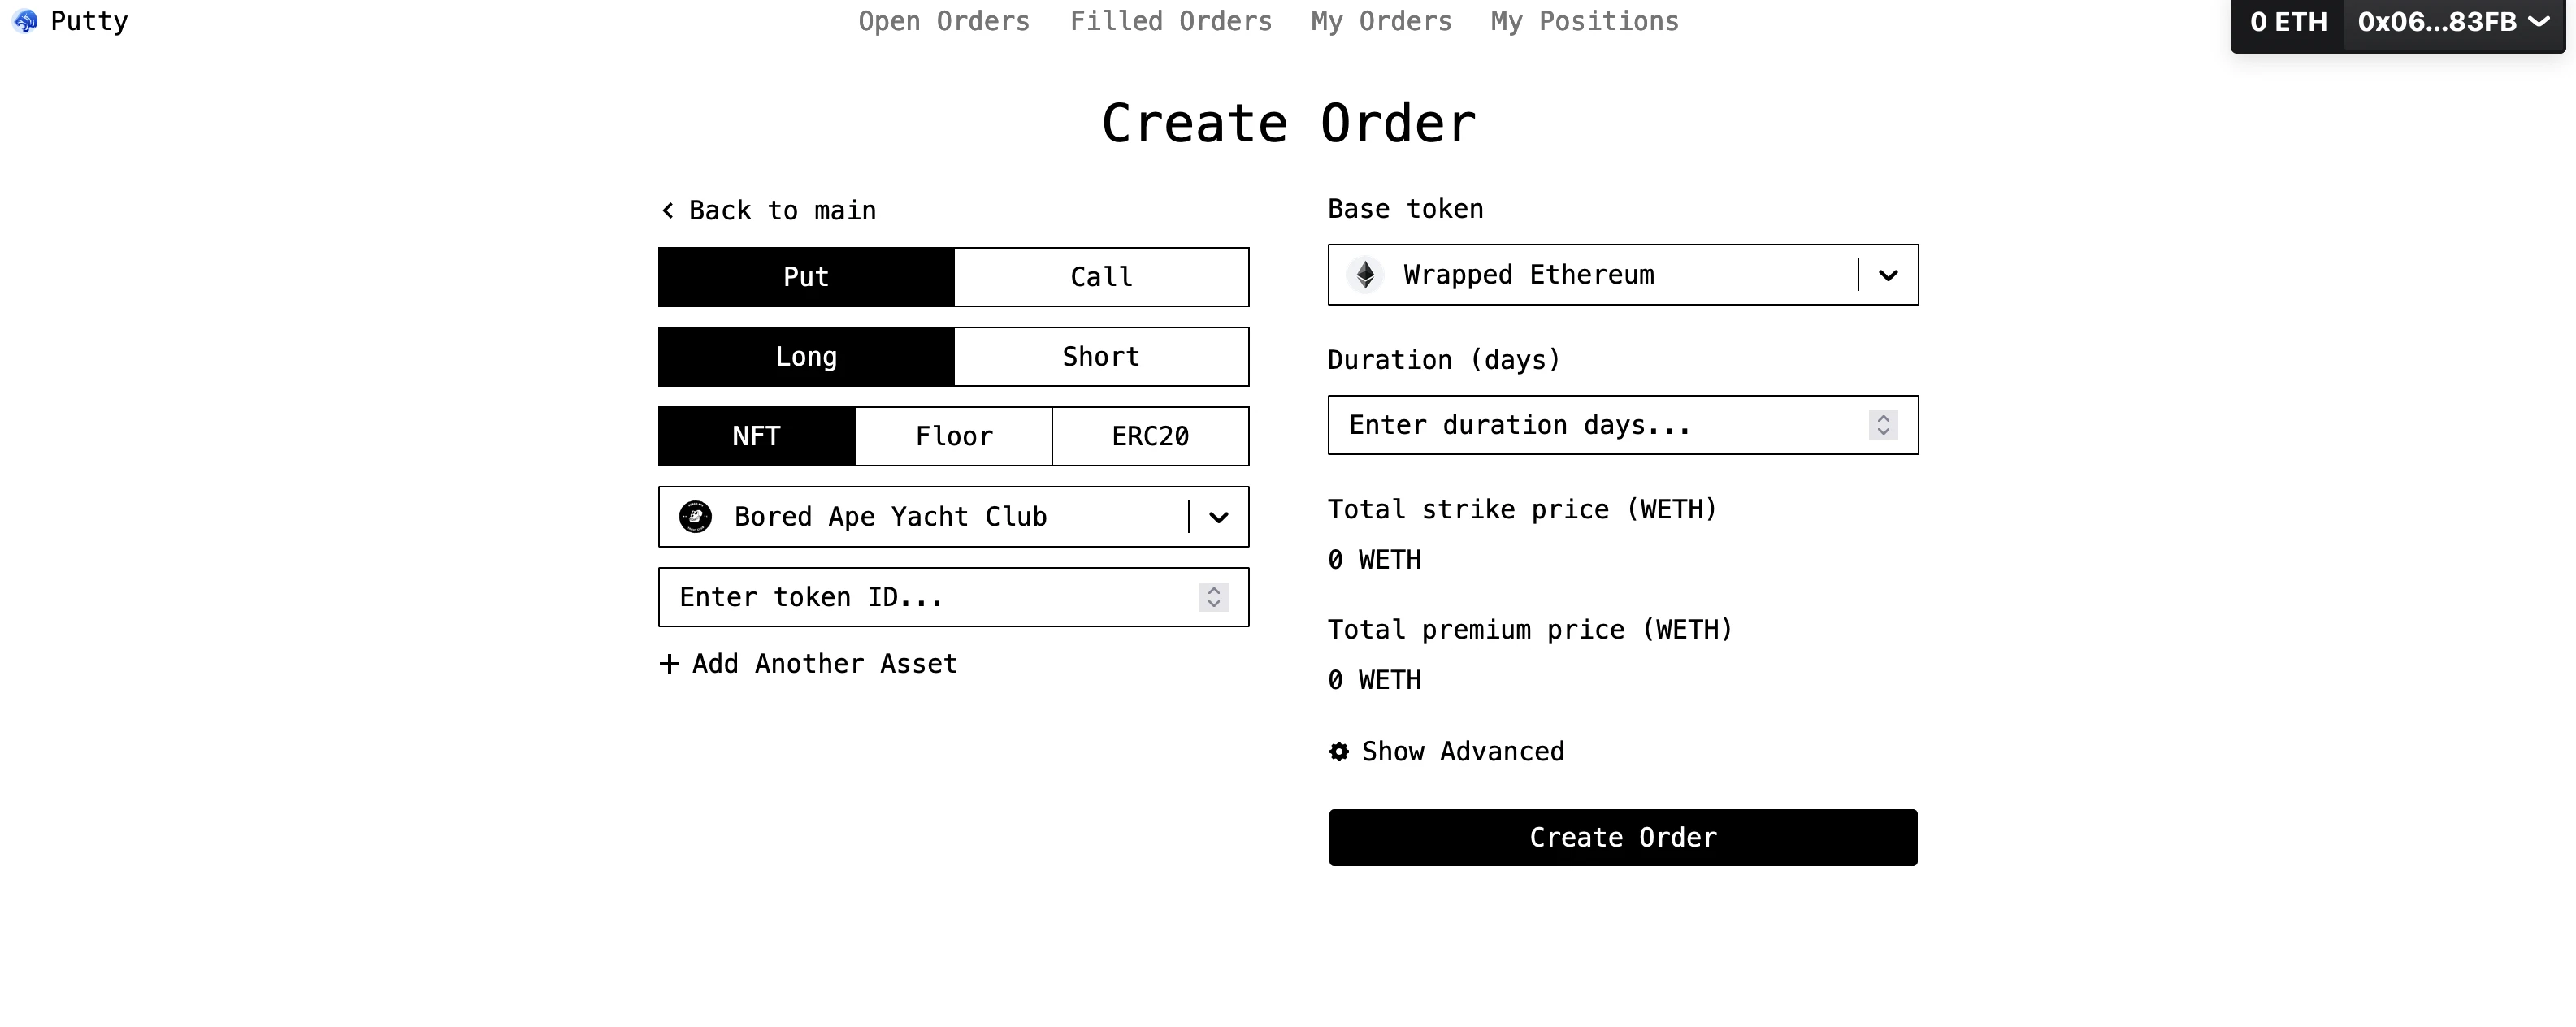Click the Add Another Asset icon
This screenshot has width=2576, height=1027.
[669, 664]
